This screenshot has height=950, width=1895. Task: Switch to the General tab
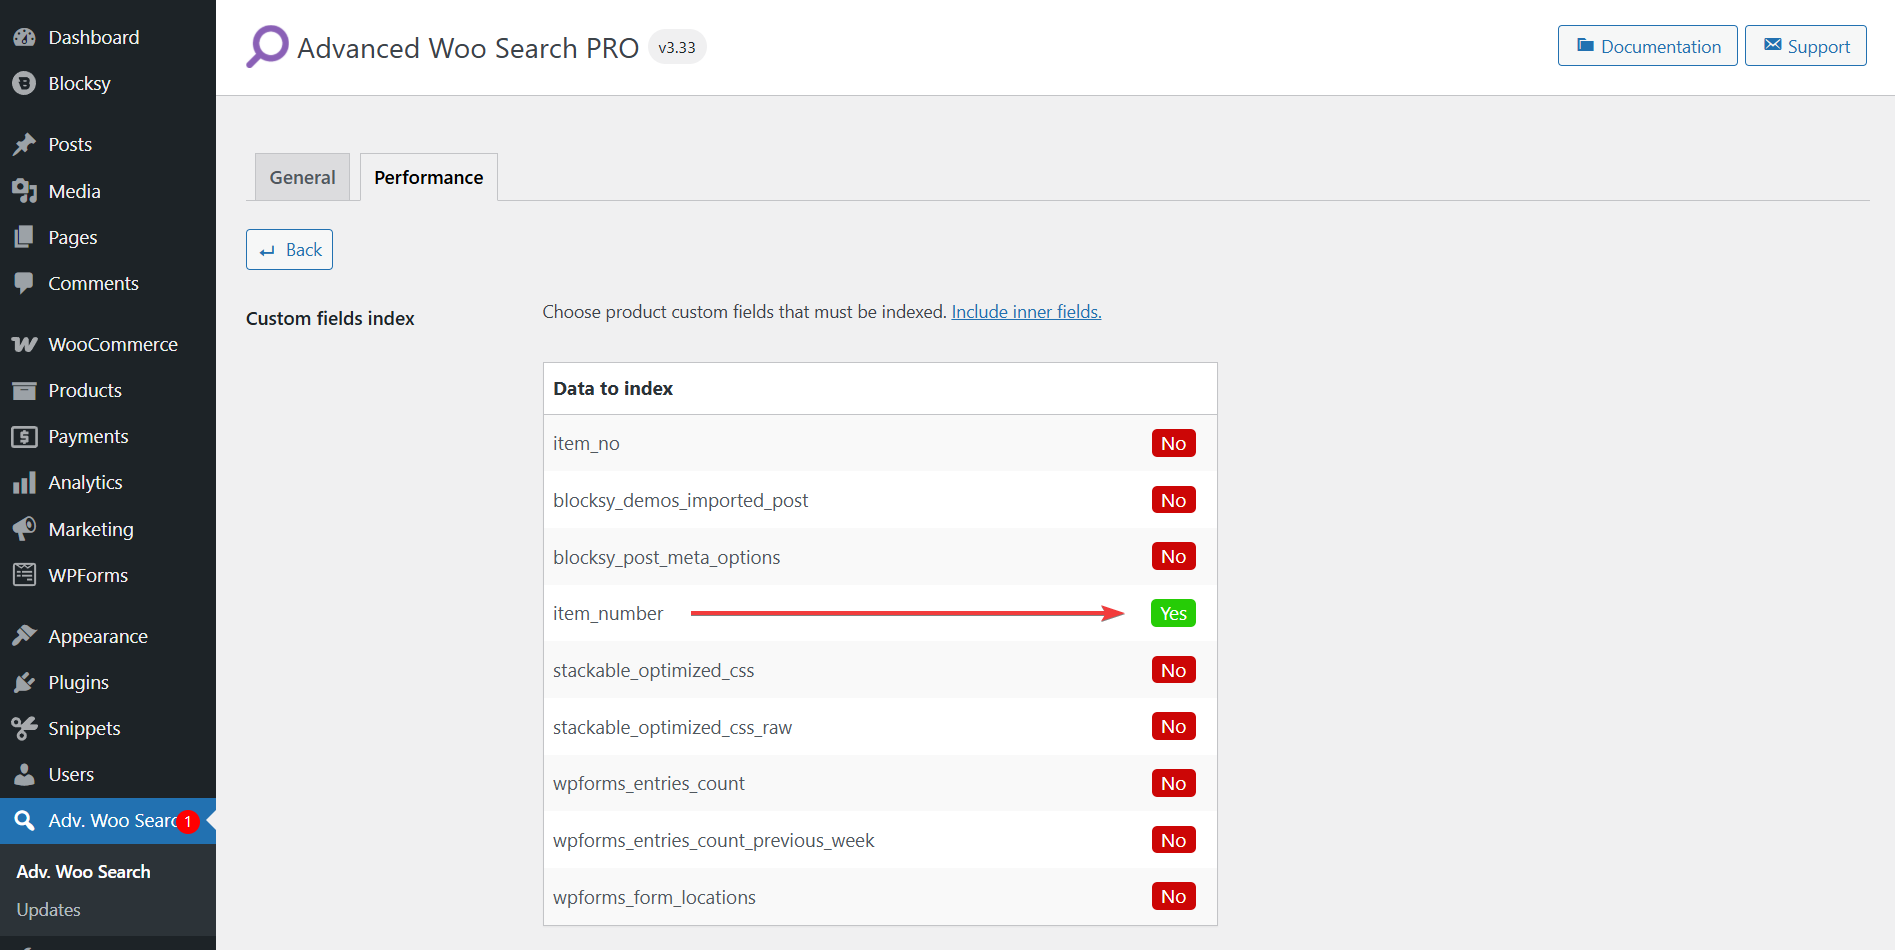pyautogui.click(x=302, y=177)
